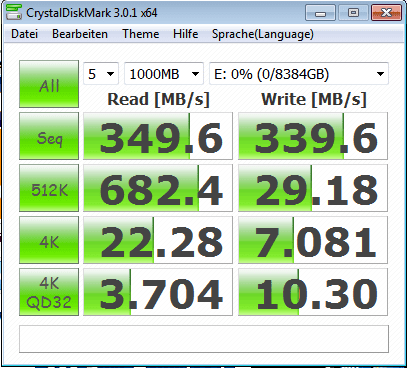This screenshot has height=368, width=407.
Task: Start the 512K benchmark test
Action: pyautogui.click(x=49, y=188)
